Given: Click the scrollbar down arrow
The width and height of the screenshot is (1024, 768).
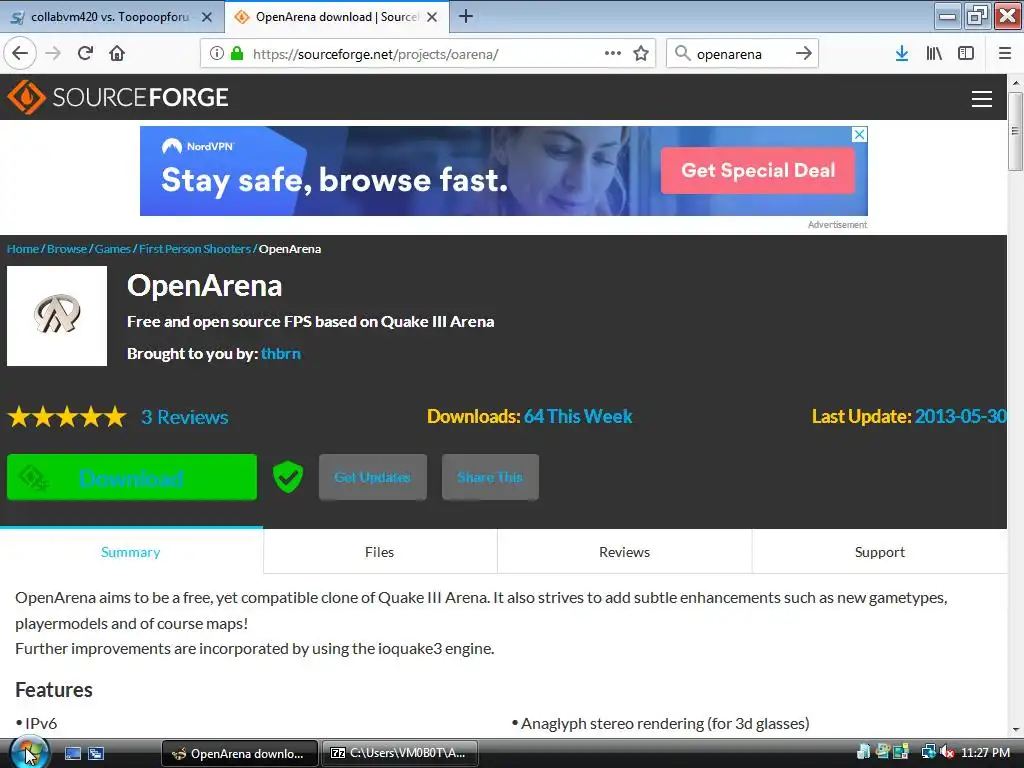Looking at the screenshot, I should coord(1015,730).
